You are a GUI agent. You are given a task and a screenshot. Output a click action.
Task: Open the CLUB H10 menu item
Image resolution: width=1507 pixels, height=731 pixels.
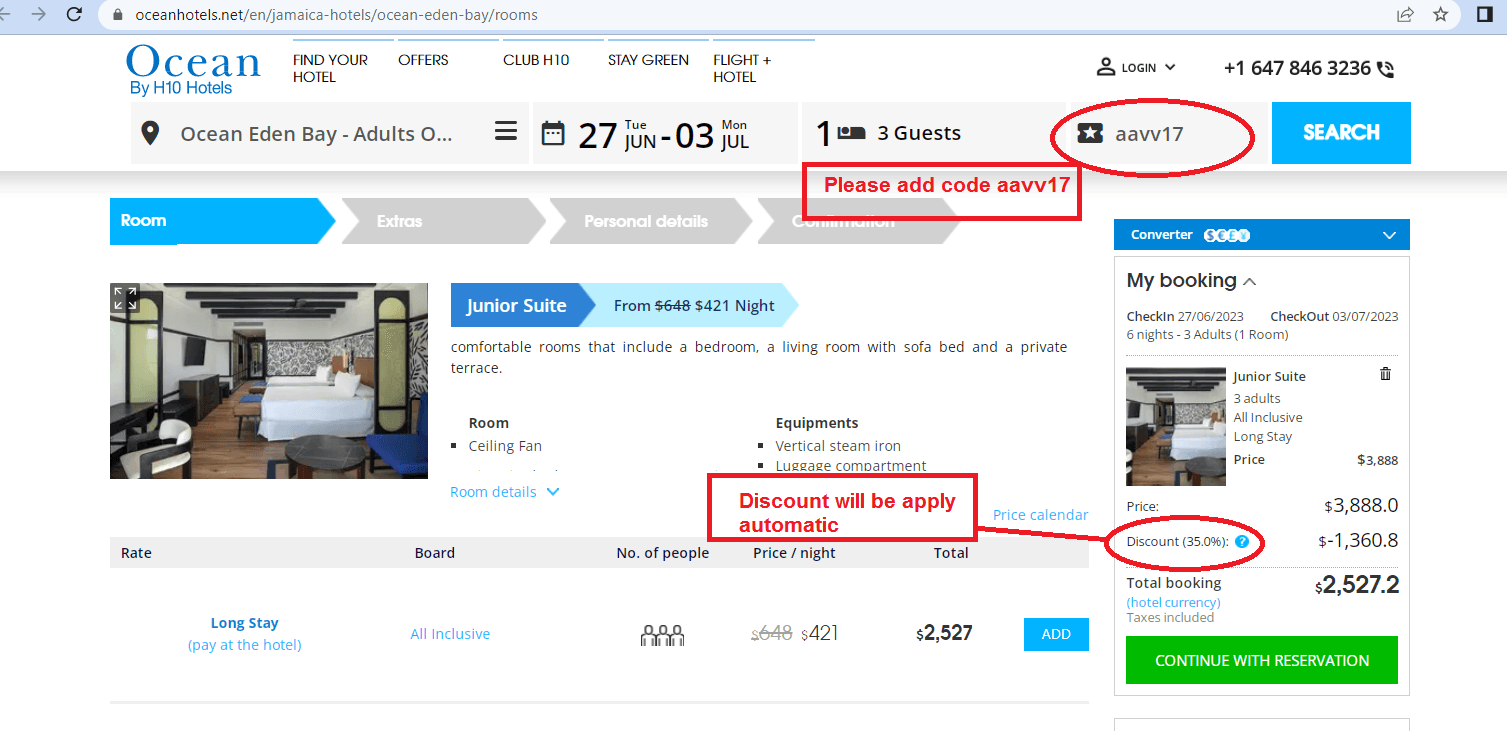tap(536, 60)
